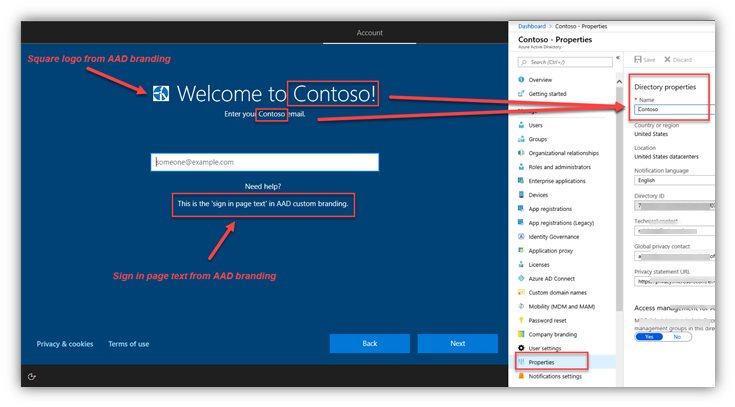
Task: Click the Privacy statement URL field
Action: 675,281
